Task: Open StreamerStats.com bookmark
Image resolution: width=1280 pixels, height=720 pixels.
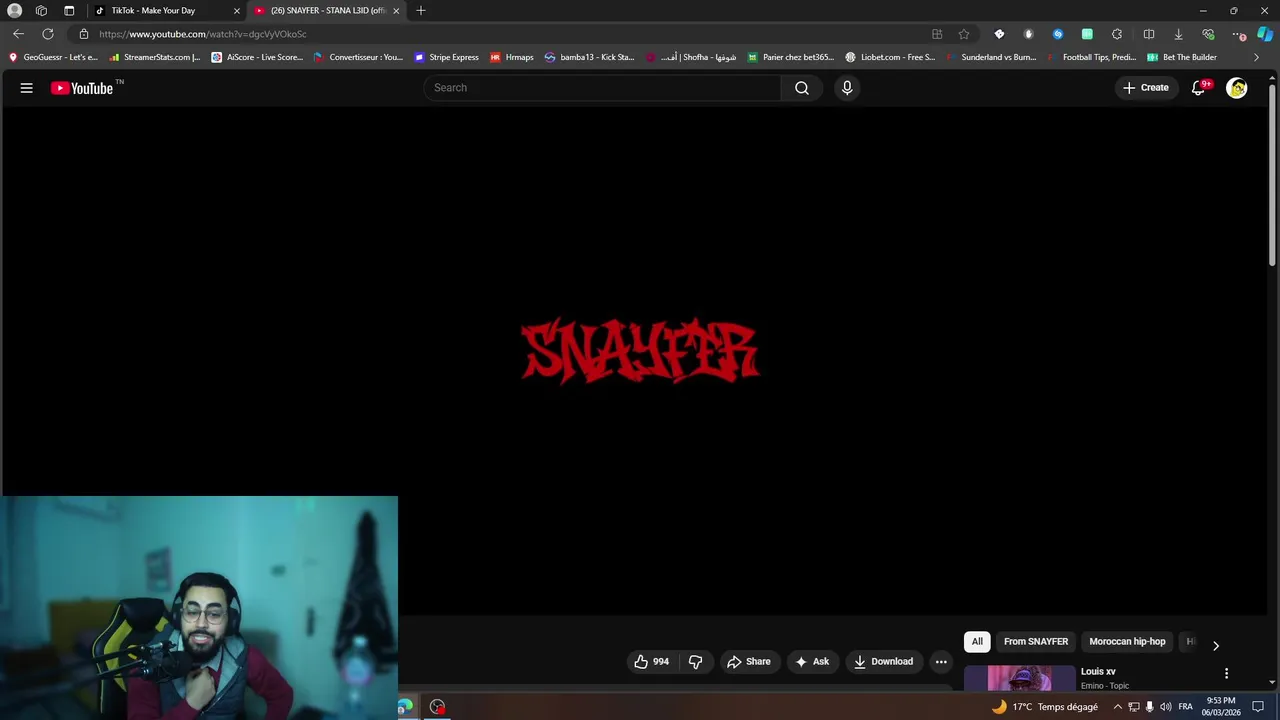Action: 155,57
